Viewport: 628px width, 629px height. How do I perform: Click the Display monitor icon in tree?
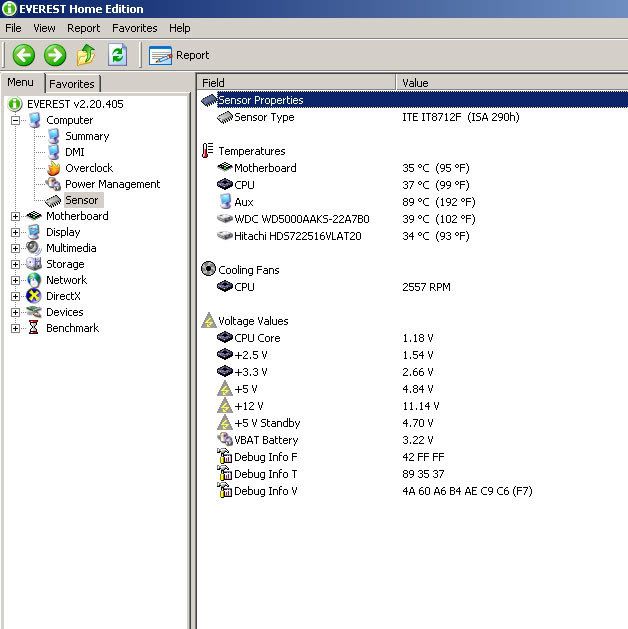pos(34,232)
